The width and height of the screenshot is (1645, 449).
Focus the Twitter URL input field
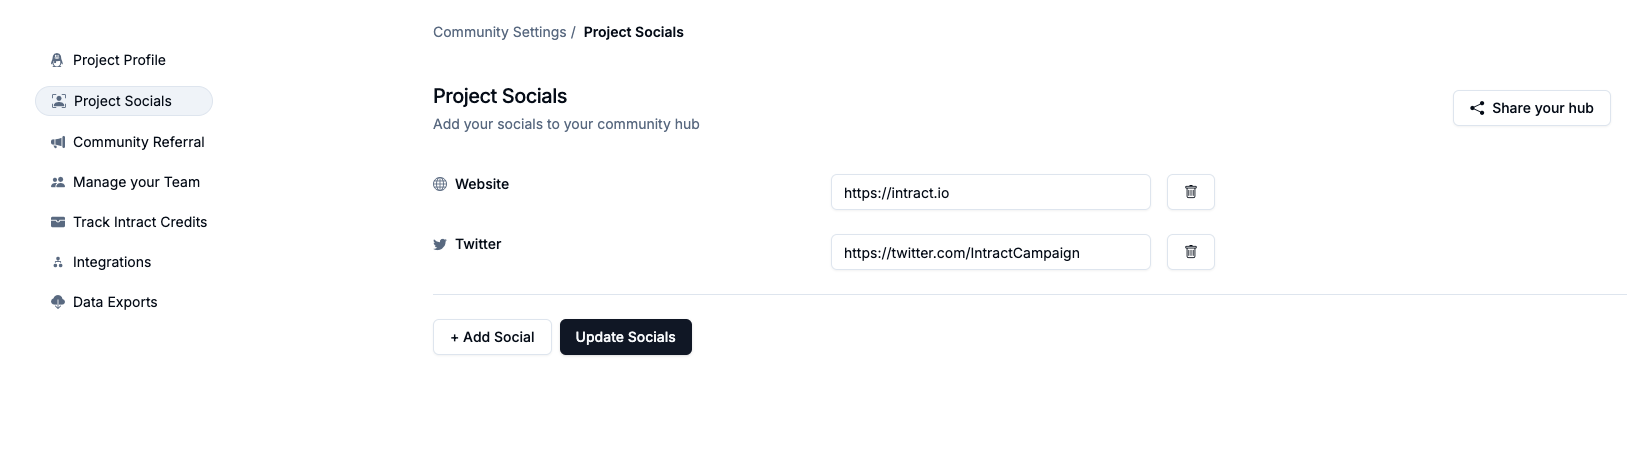point(990,252)
